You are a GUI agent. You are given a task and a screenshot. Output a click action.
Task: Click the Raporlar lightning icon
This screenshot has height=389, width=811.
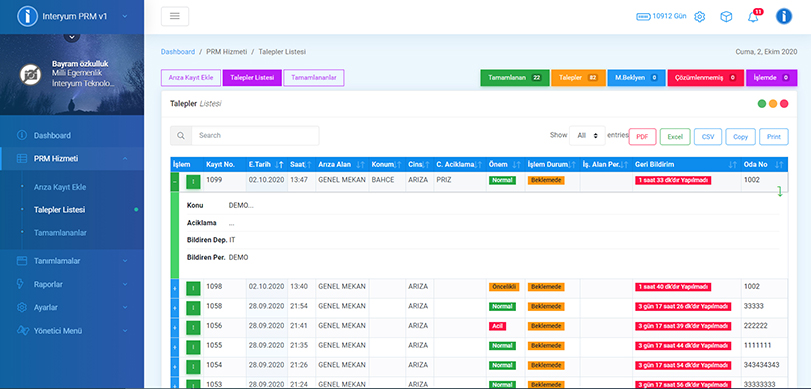coord(21,284)
